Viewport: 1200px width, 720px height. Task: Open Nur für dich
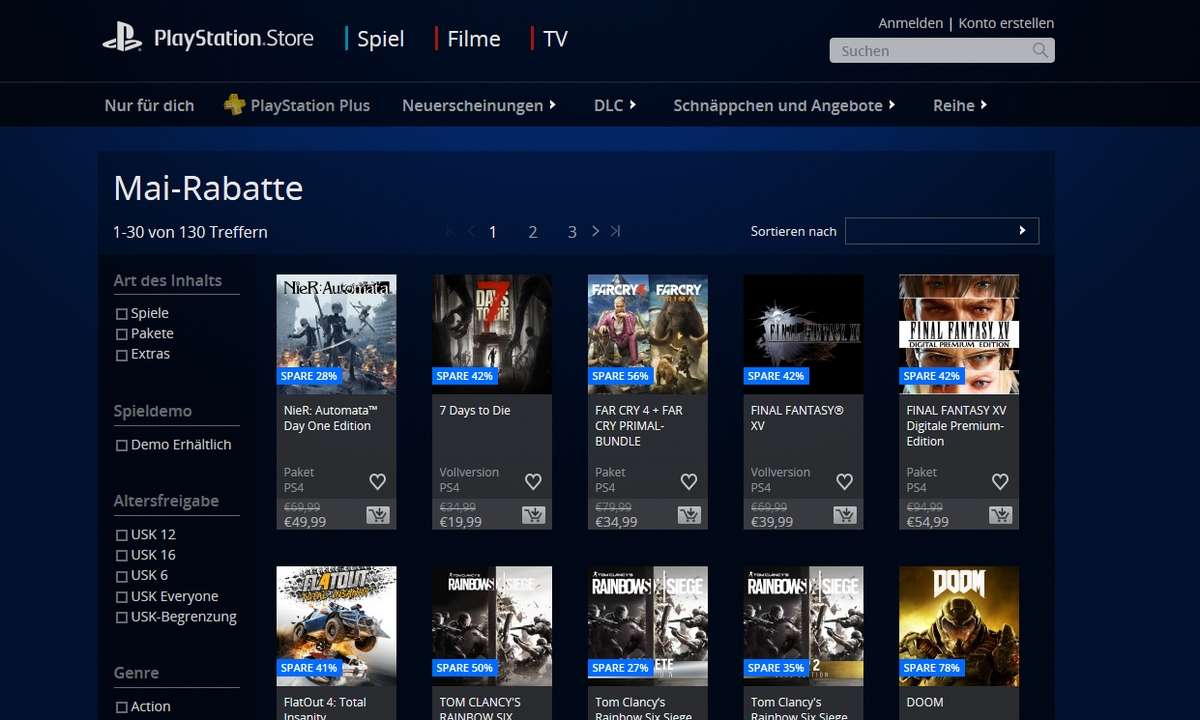tap(149, 105)
